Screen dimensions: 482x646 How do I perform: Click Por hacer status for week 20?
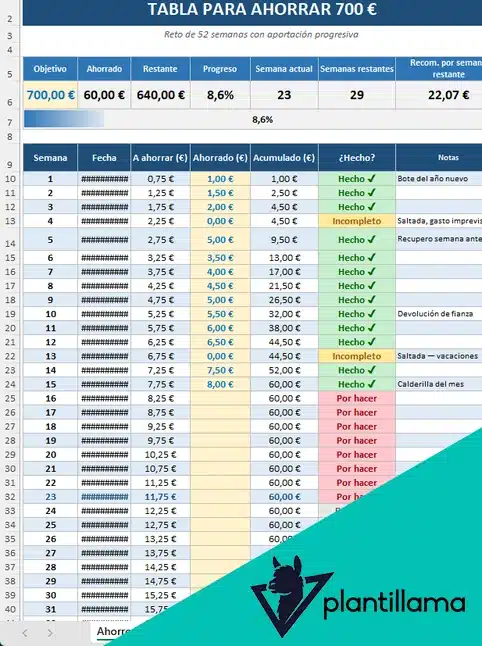point(357,454)
